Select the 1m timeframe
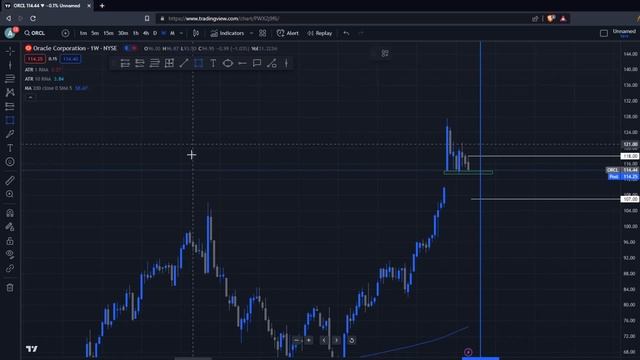This screenshot has width=640, height=360. pyautogui.click(x=83, y=33)
